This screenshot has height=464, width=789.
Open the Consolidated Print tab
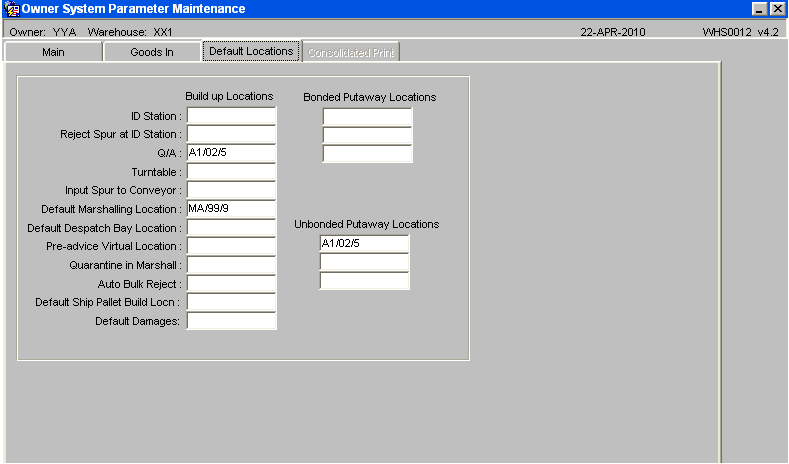(351, 52)
